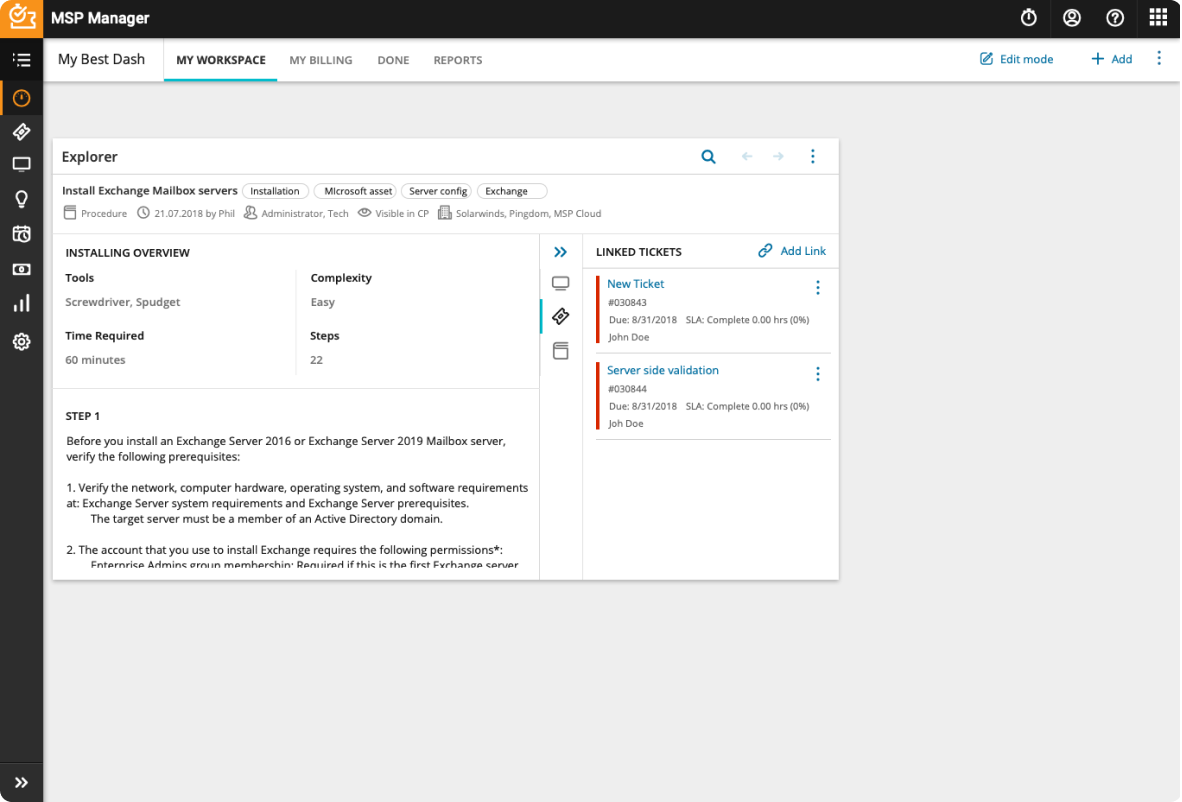
Task: Select the Installation tag
Action: pyautogui.click(x=275, y=191)
